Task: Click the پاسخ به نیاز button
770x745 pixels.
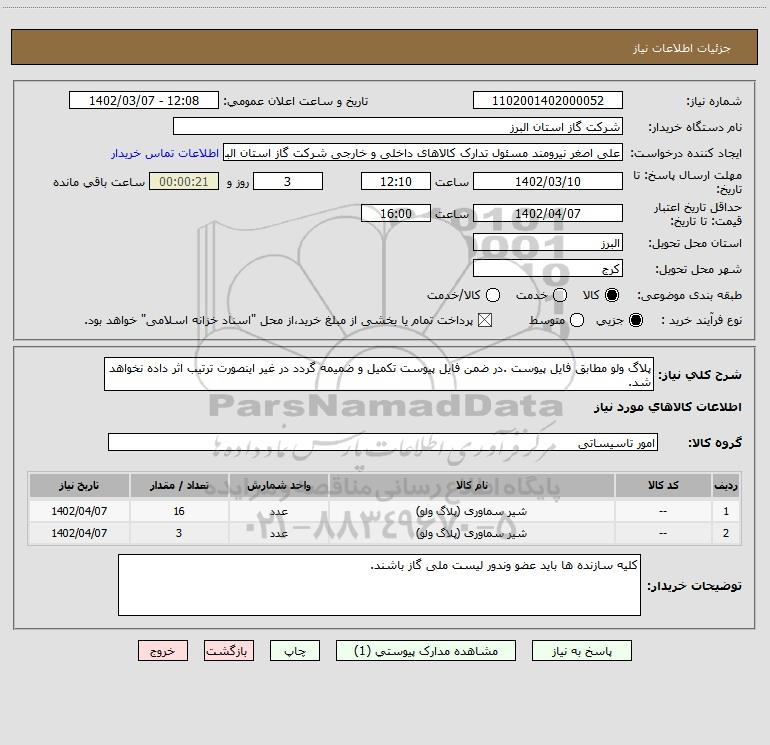Action: pyautogui.click(x=581, y=651)
